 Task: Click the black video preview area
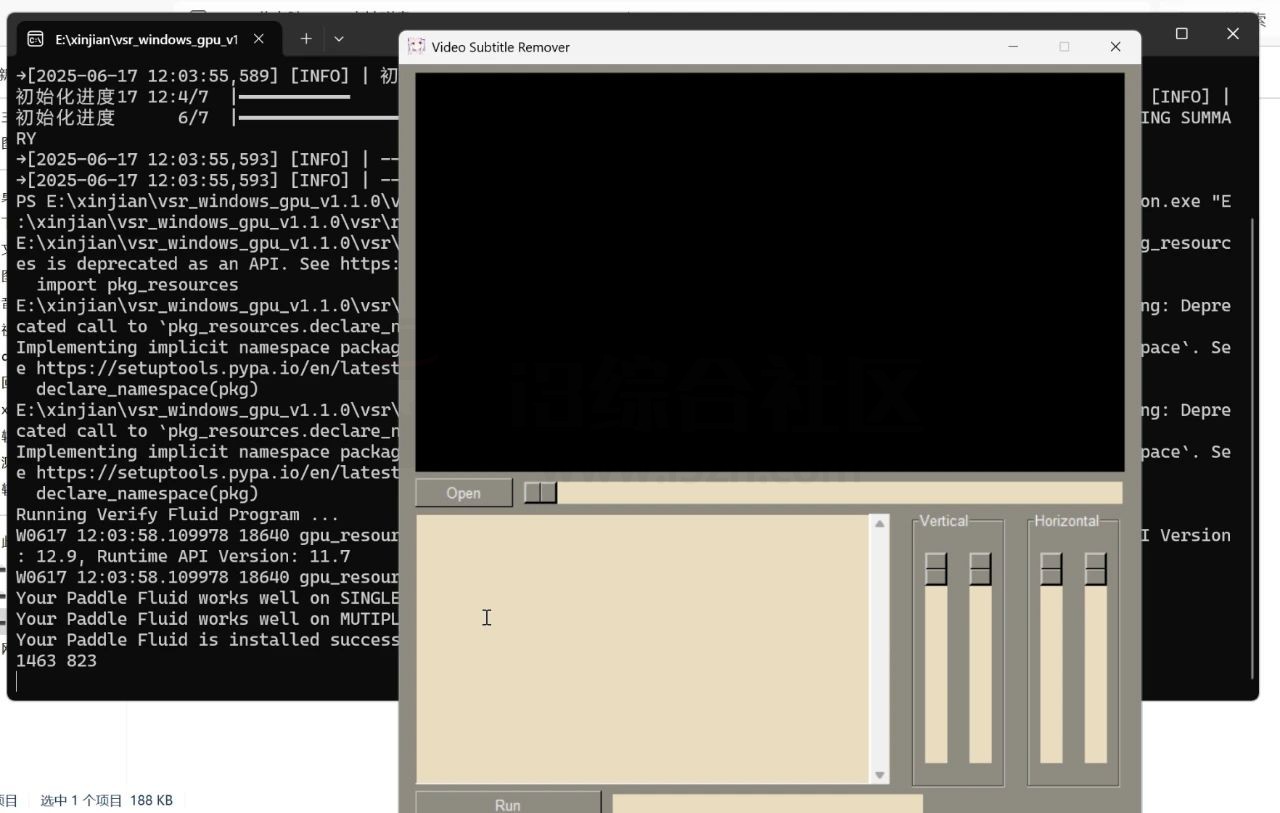coord(769,270)
